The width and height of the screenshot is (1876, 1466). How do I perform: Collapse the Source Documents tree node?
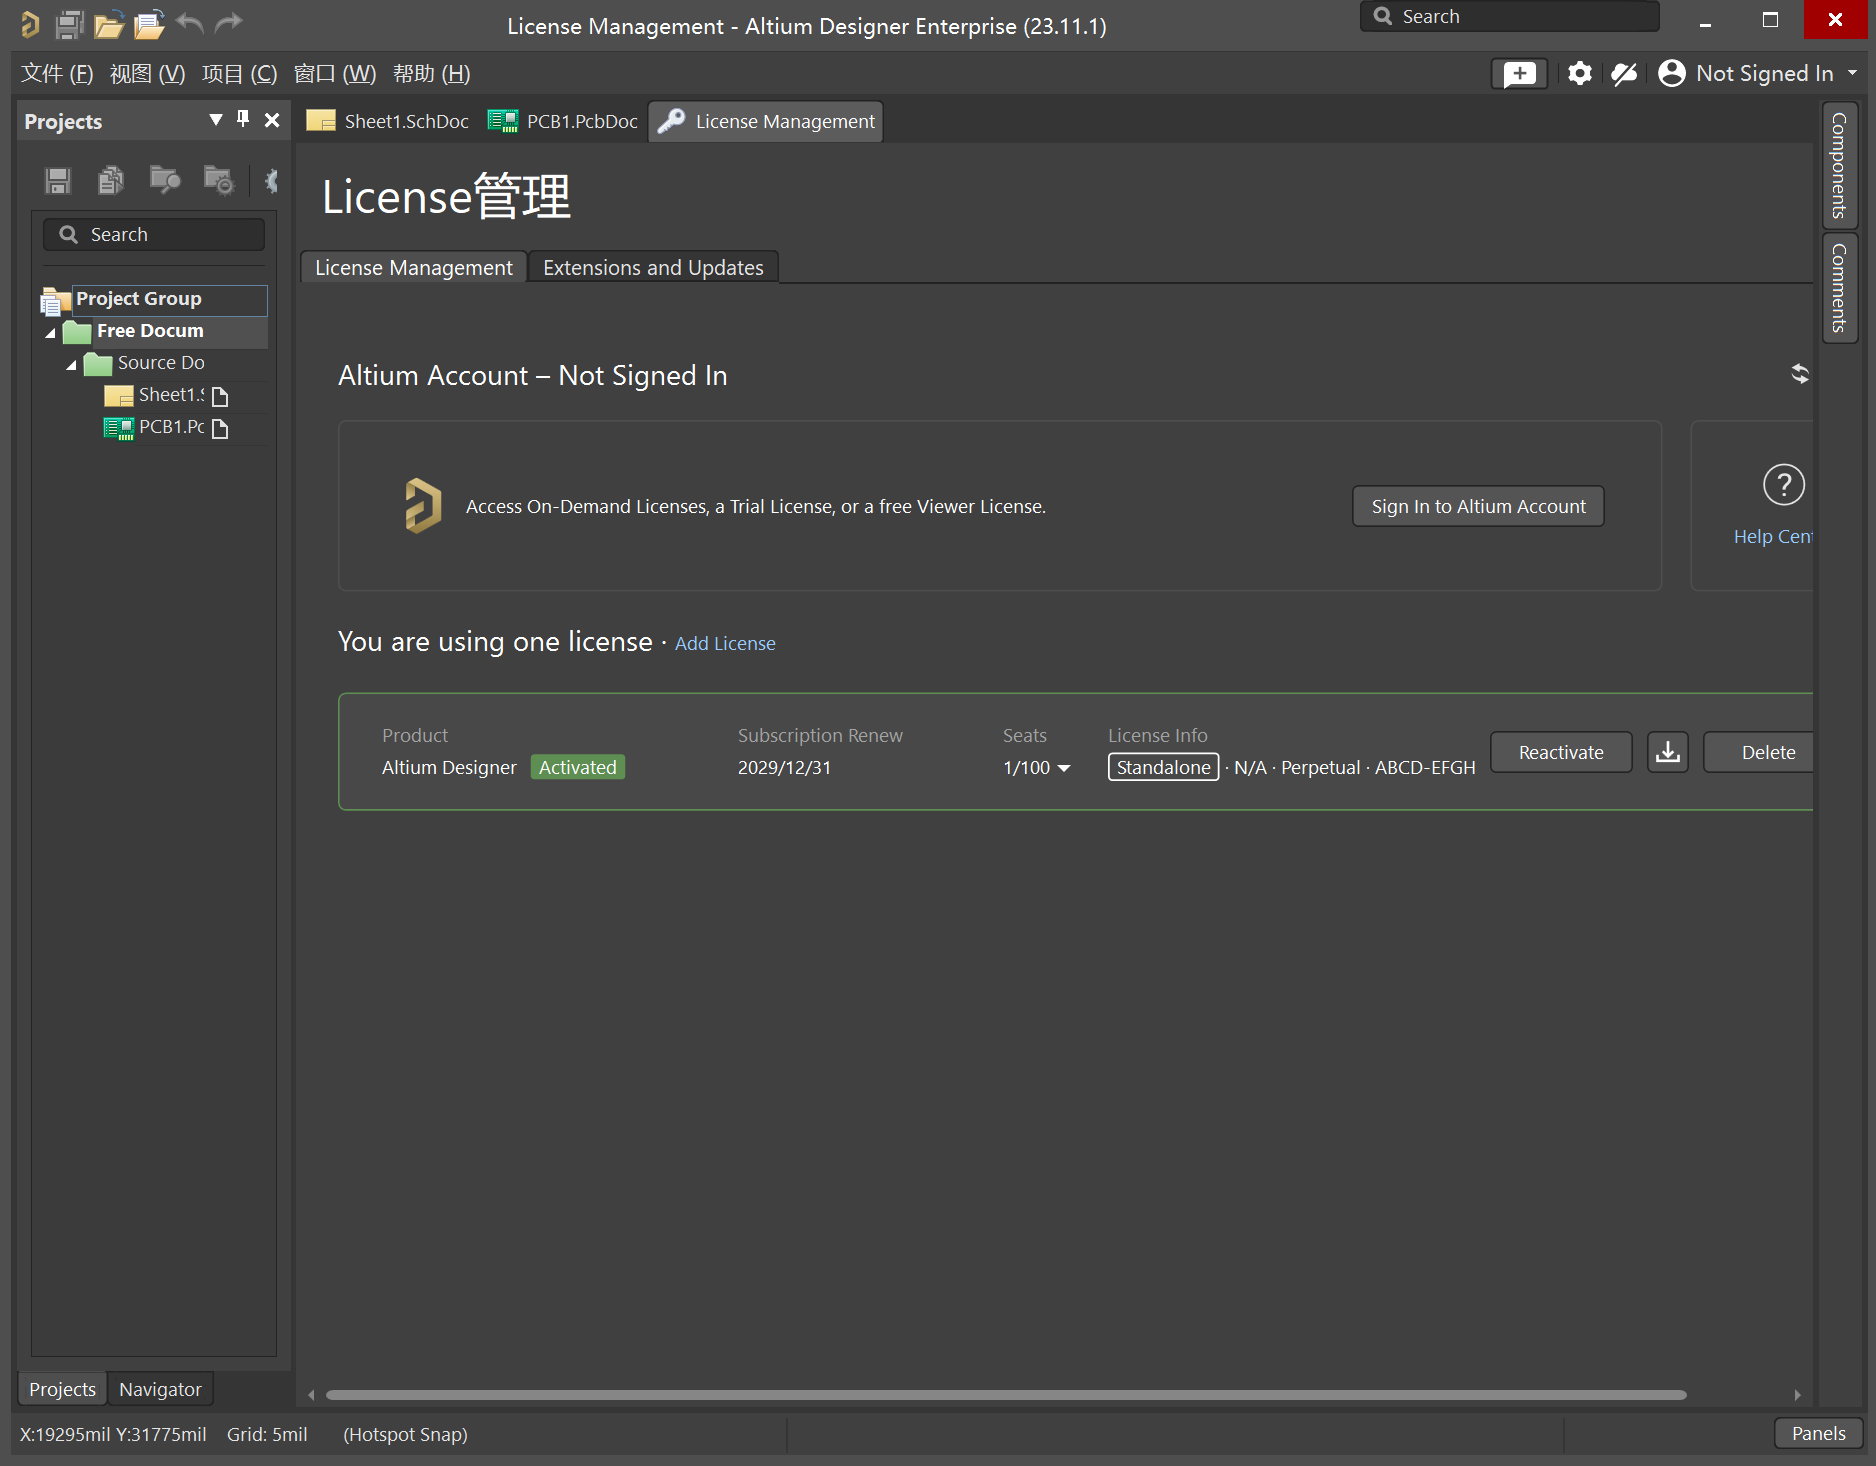pos(71,365)
